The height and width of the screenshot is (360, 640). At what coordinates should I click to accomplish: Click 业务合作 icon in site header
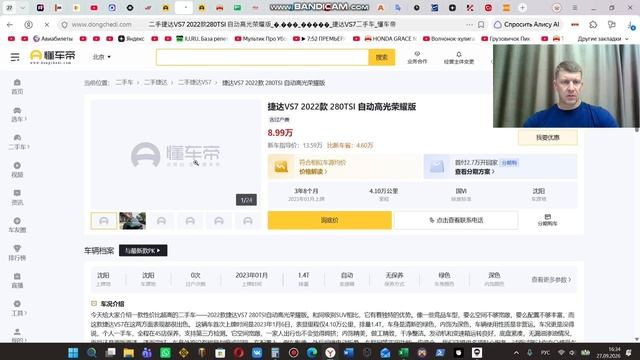pos(417,58)
